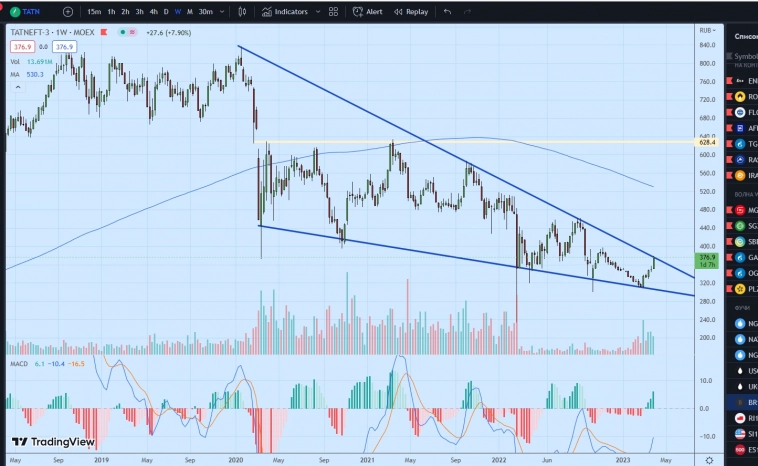Collapse the indicator legend with chevron
This screenshot has width=758, height=466.
point(18,87)
